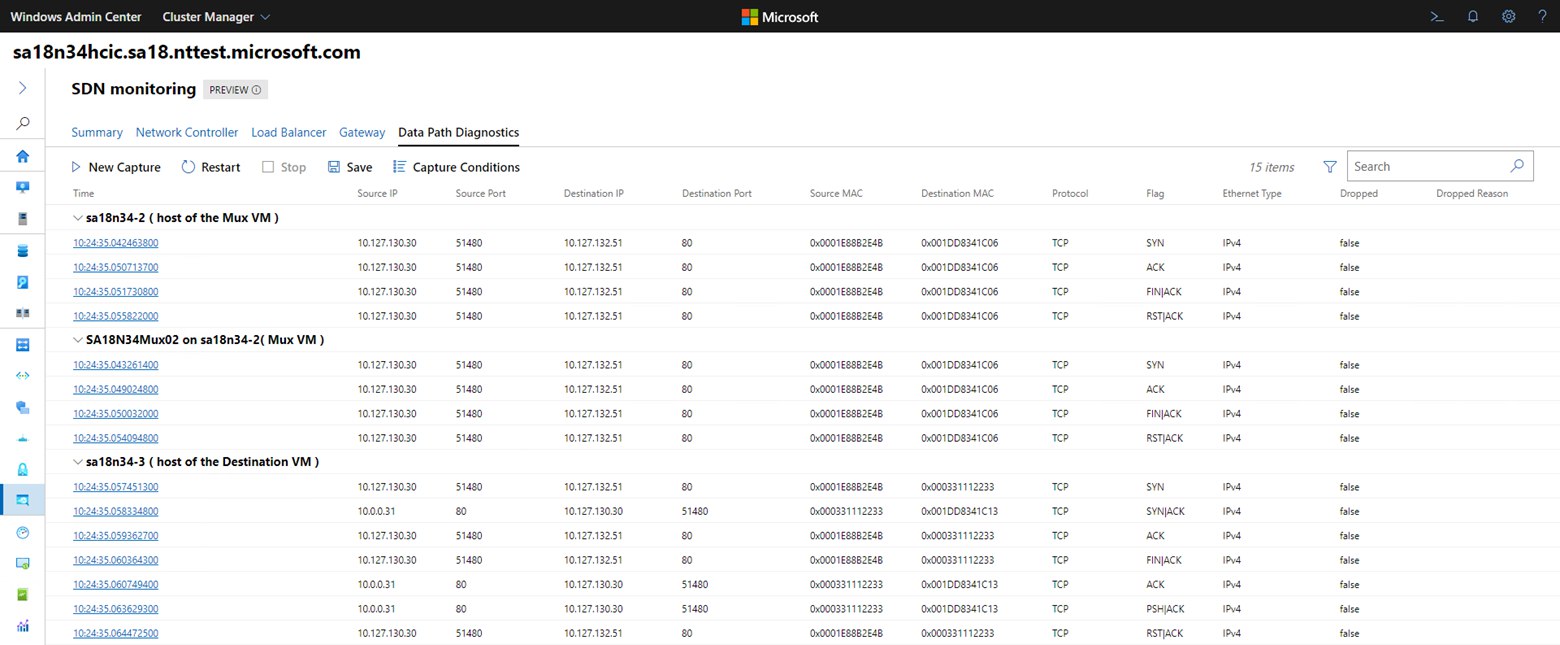The width and height of the screenshot is (1560, 645).
Task: Open packet timestamp 10:24:35.064472500
Action: coord(116,633)
